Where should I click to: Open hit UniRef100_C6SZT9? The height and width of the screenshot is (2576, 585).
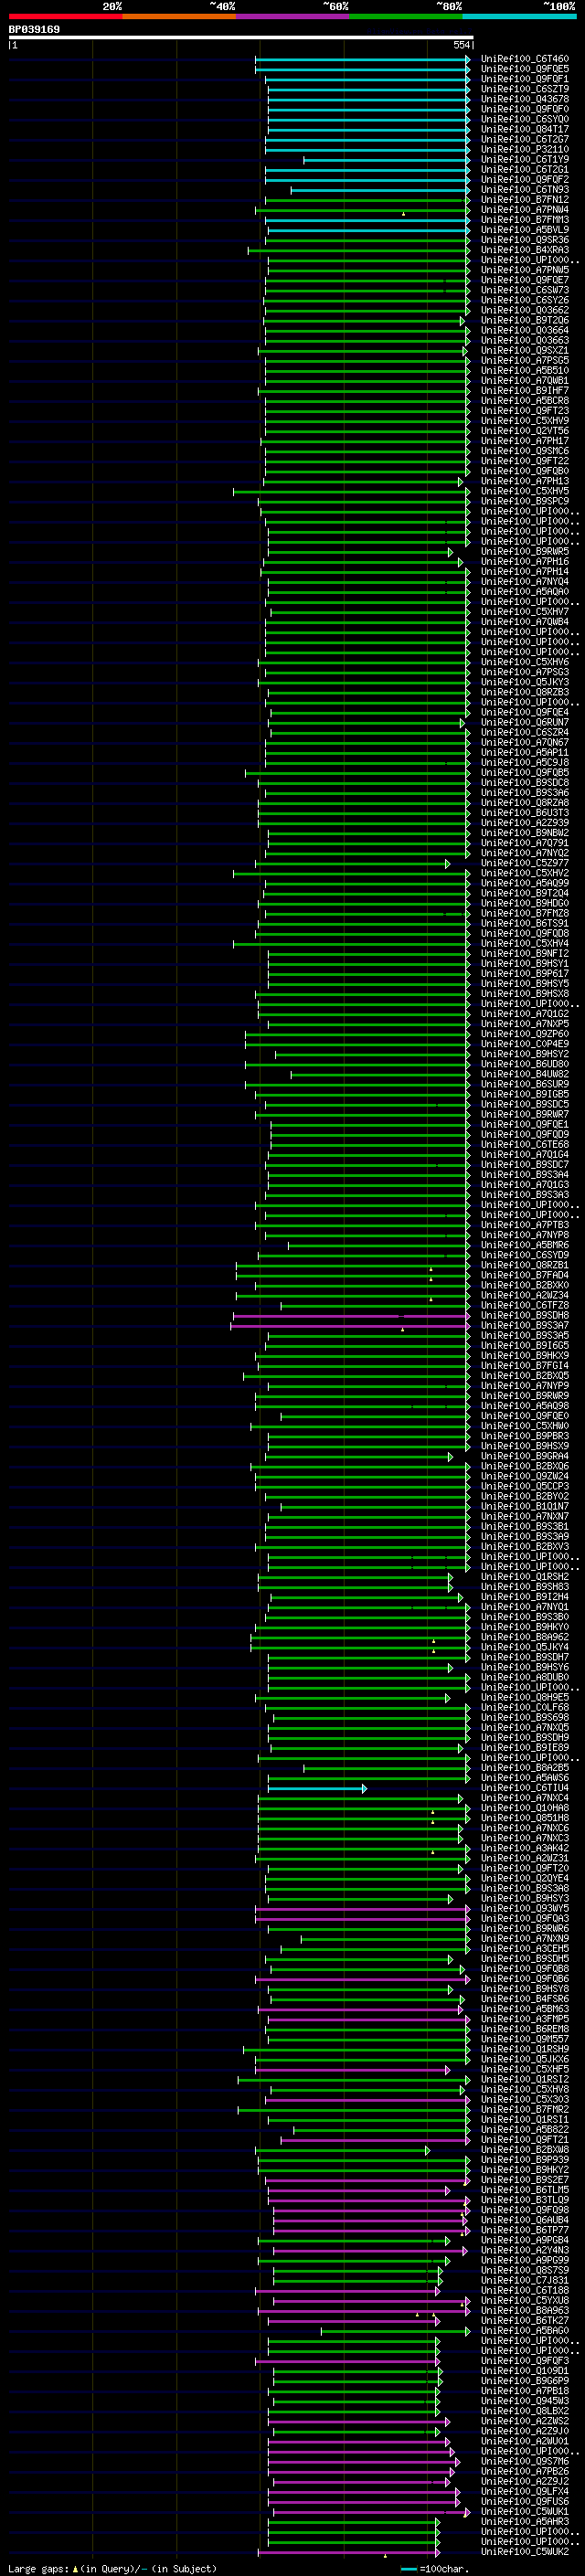coord(524,89)
